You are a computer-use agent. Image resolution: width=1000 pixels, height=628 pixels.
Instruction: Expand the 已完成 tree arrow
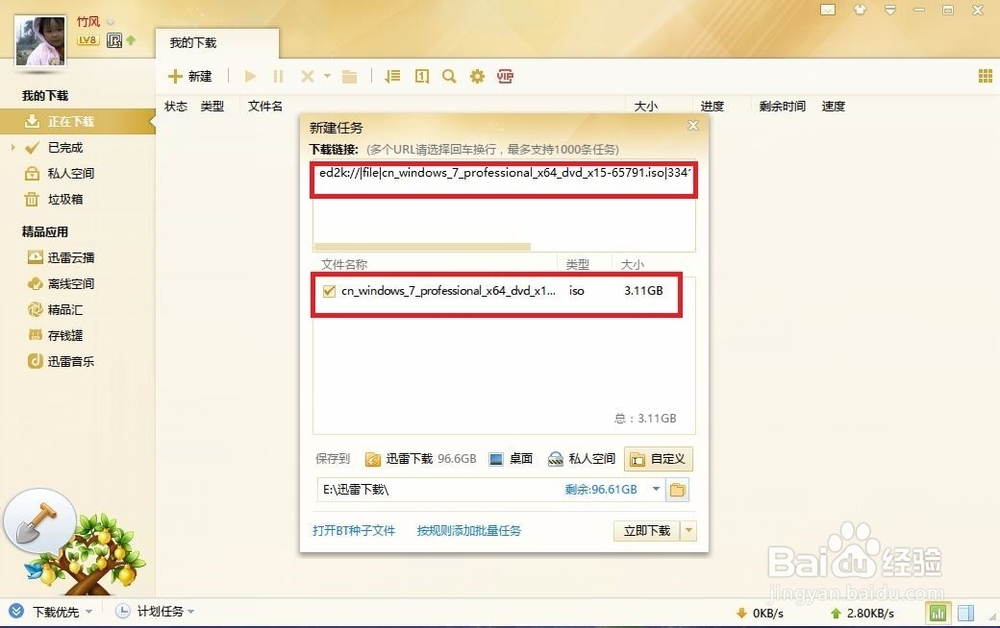click(12, 147)
